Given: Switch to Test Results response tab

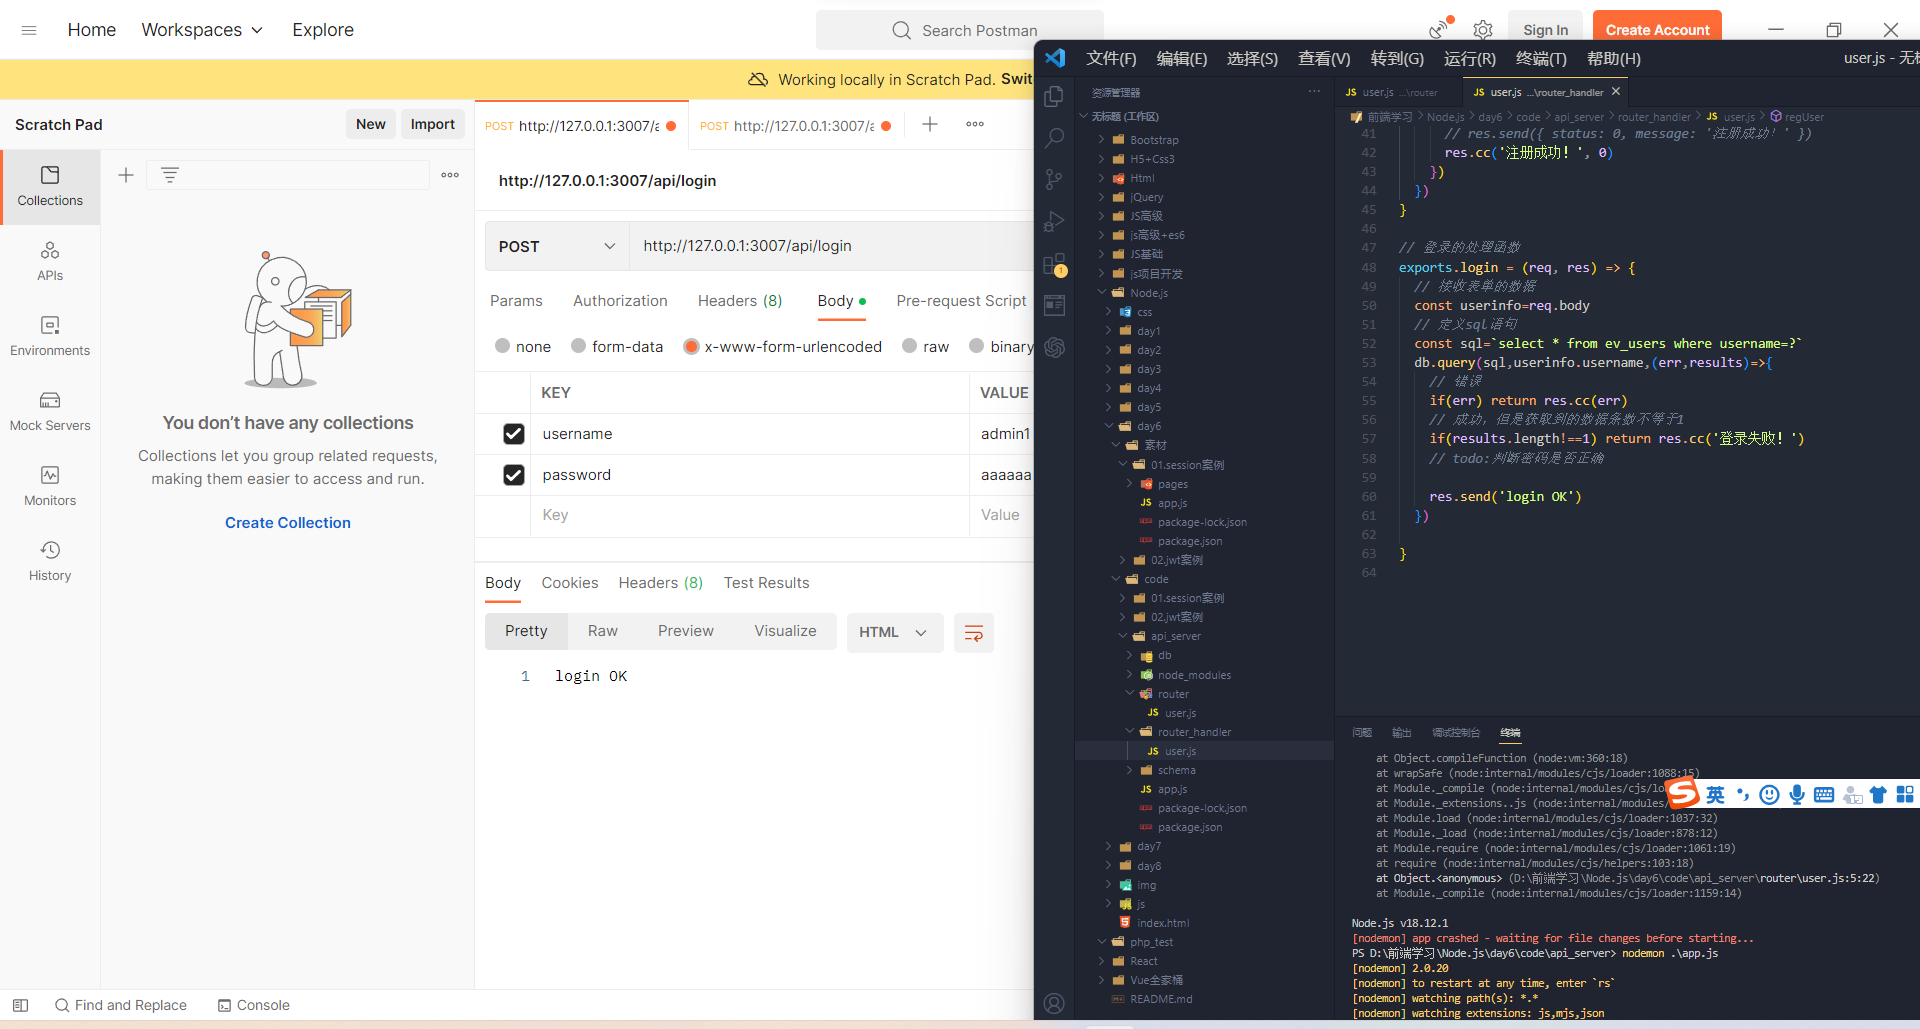Looking at the screenshot, I should [766, 583].
